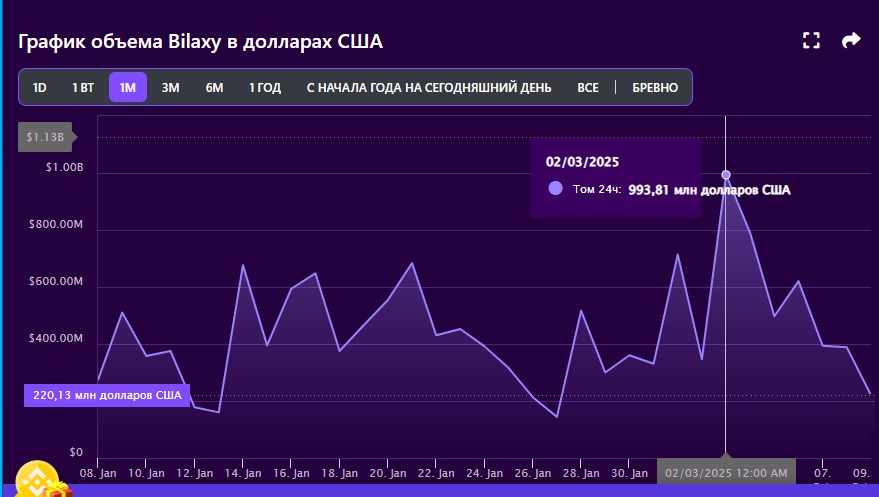Select the 1D time range

(x=39, y=87)
